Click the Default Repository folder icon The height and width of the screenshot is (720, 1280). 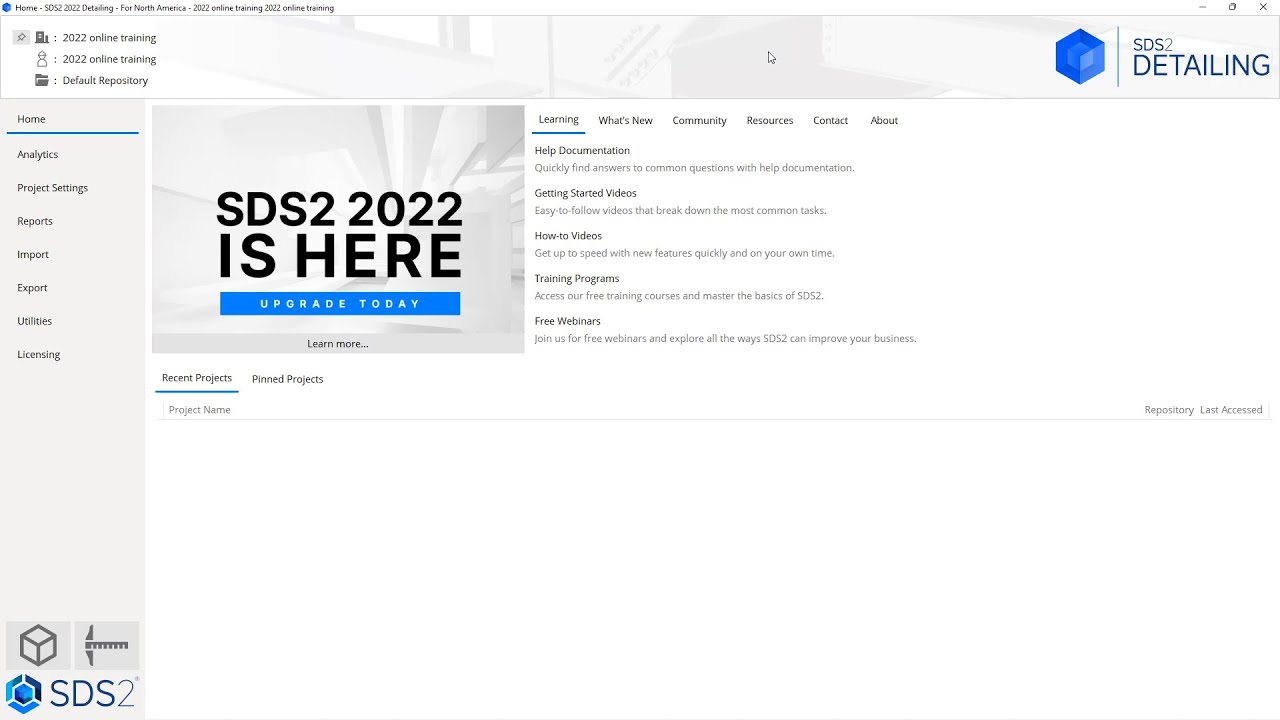coord(42,80)
